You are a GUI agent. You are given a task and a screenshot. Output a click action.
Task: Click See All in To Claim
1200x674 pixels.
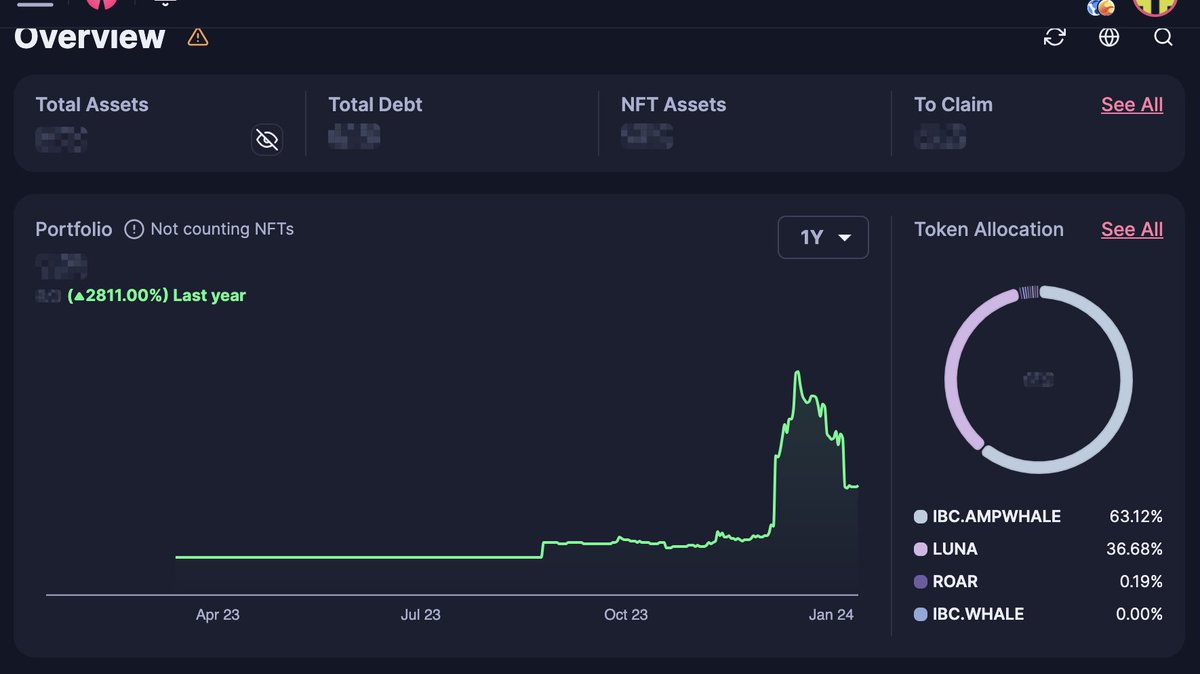[x=1132, y=104]
